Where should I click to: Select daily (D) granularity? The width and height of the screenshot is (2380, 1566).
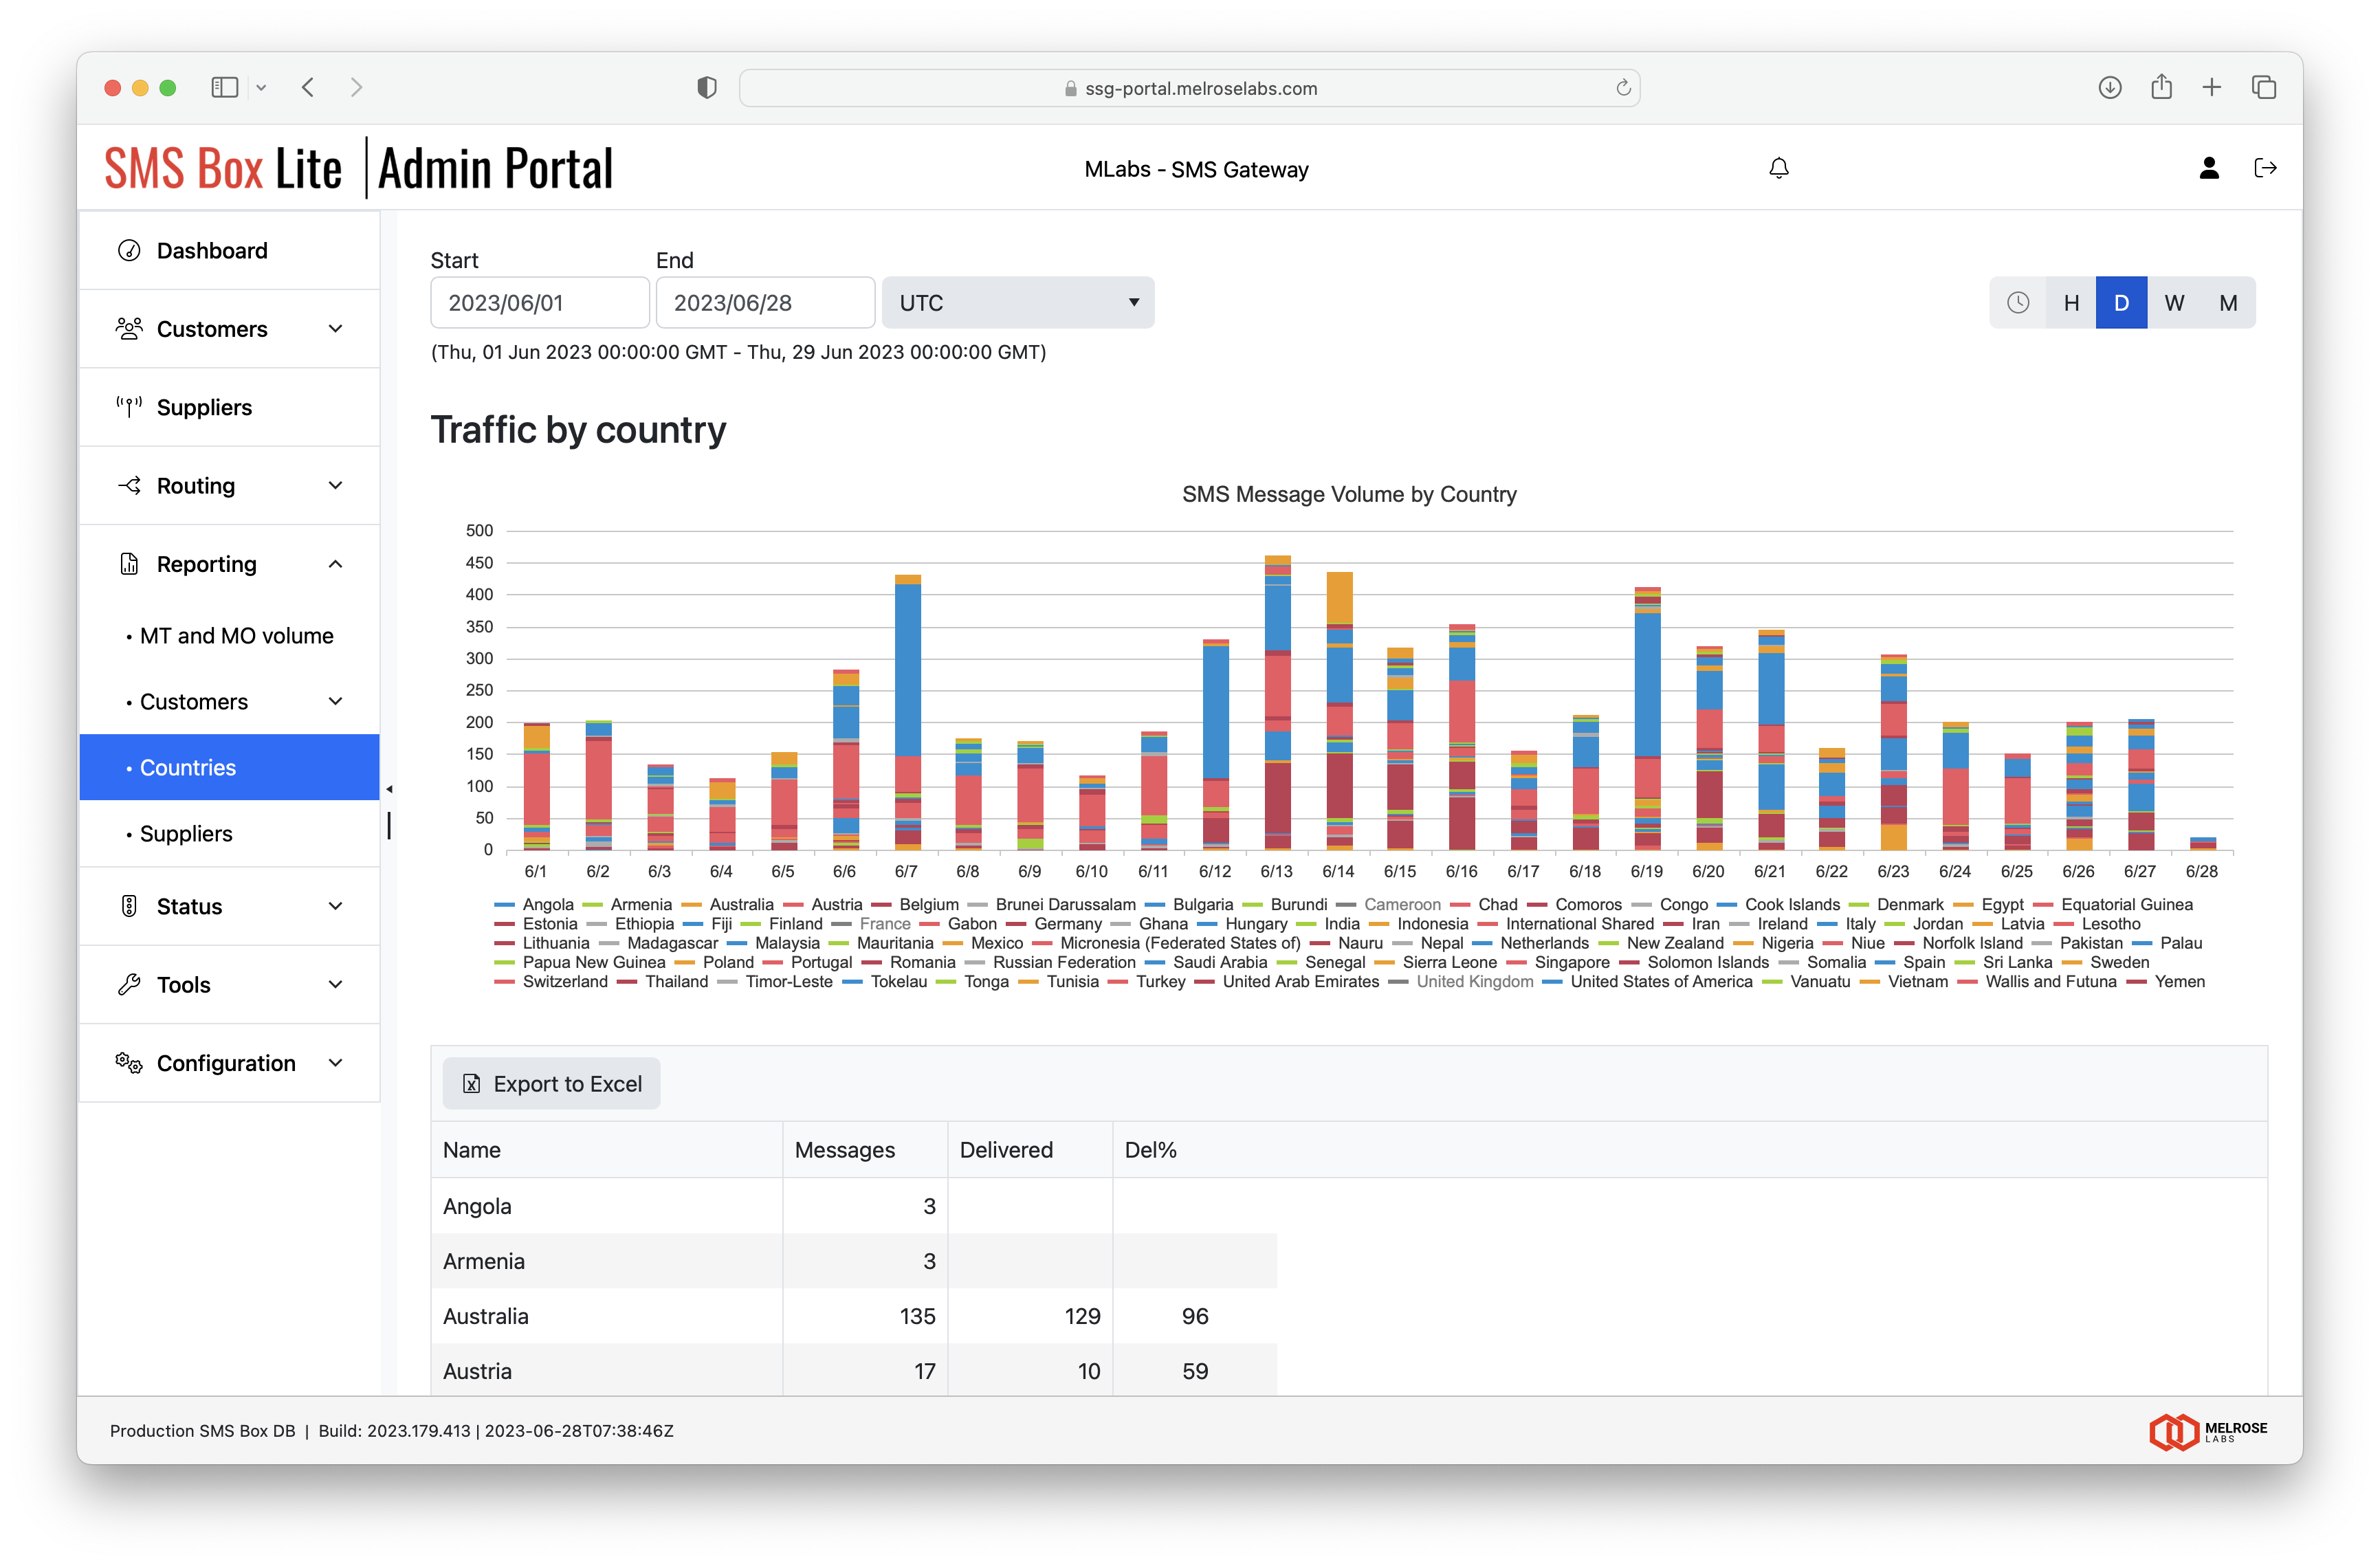tap(2121, 303)
